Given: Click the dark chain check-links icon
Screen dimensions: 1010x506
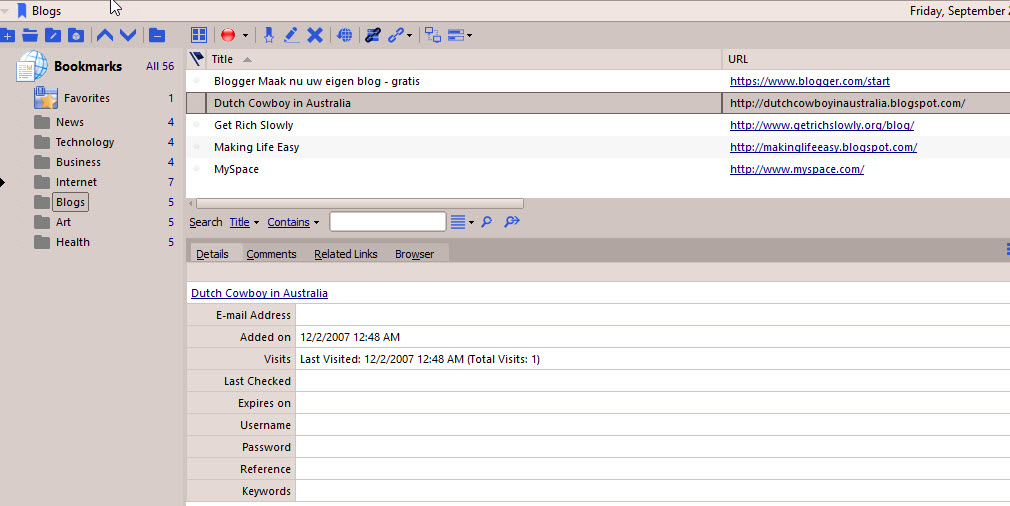Looking at the screenshot, I should (372, 35).
